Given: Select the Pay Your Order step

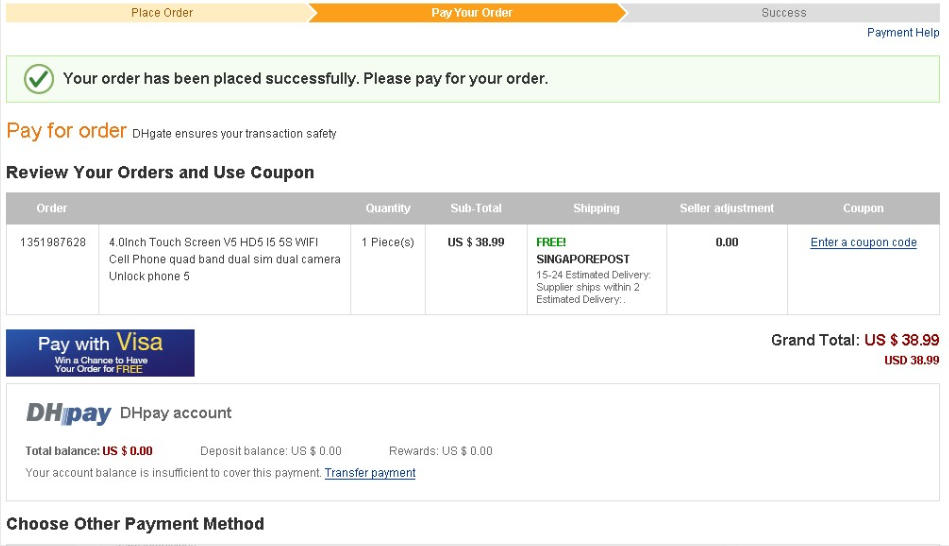Looking at the screenshot, I should point(471,13).
